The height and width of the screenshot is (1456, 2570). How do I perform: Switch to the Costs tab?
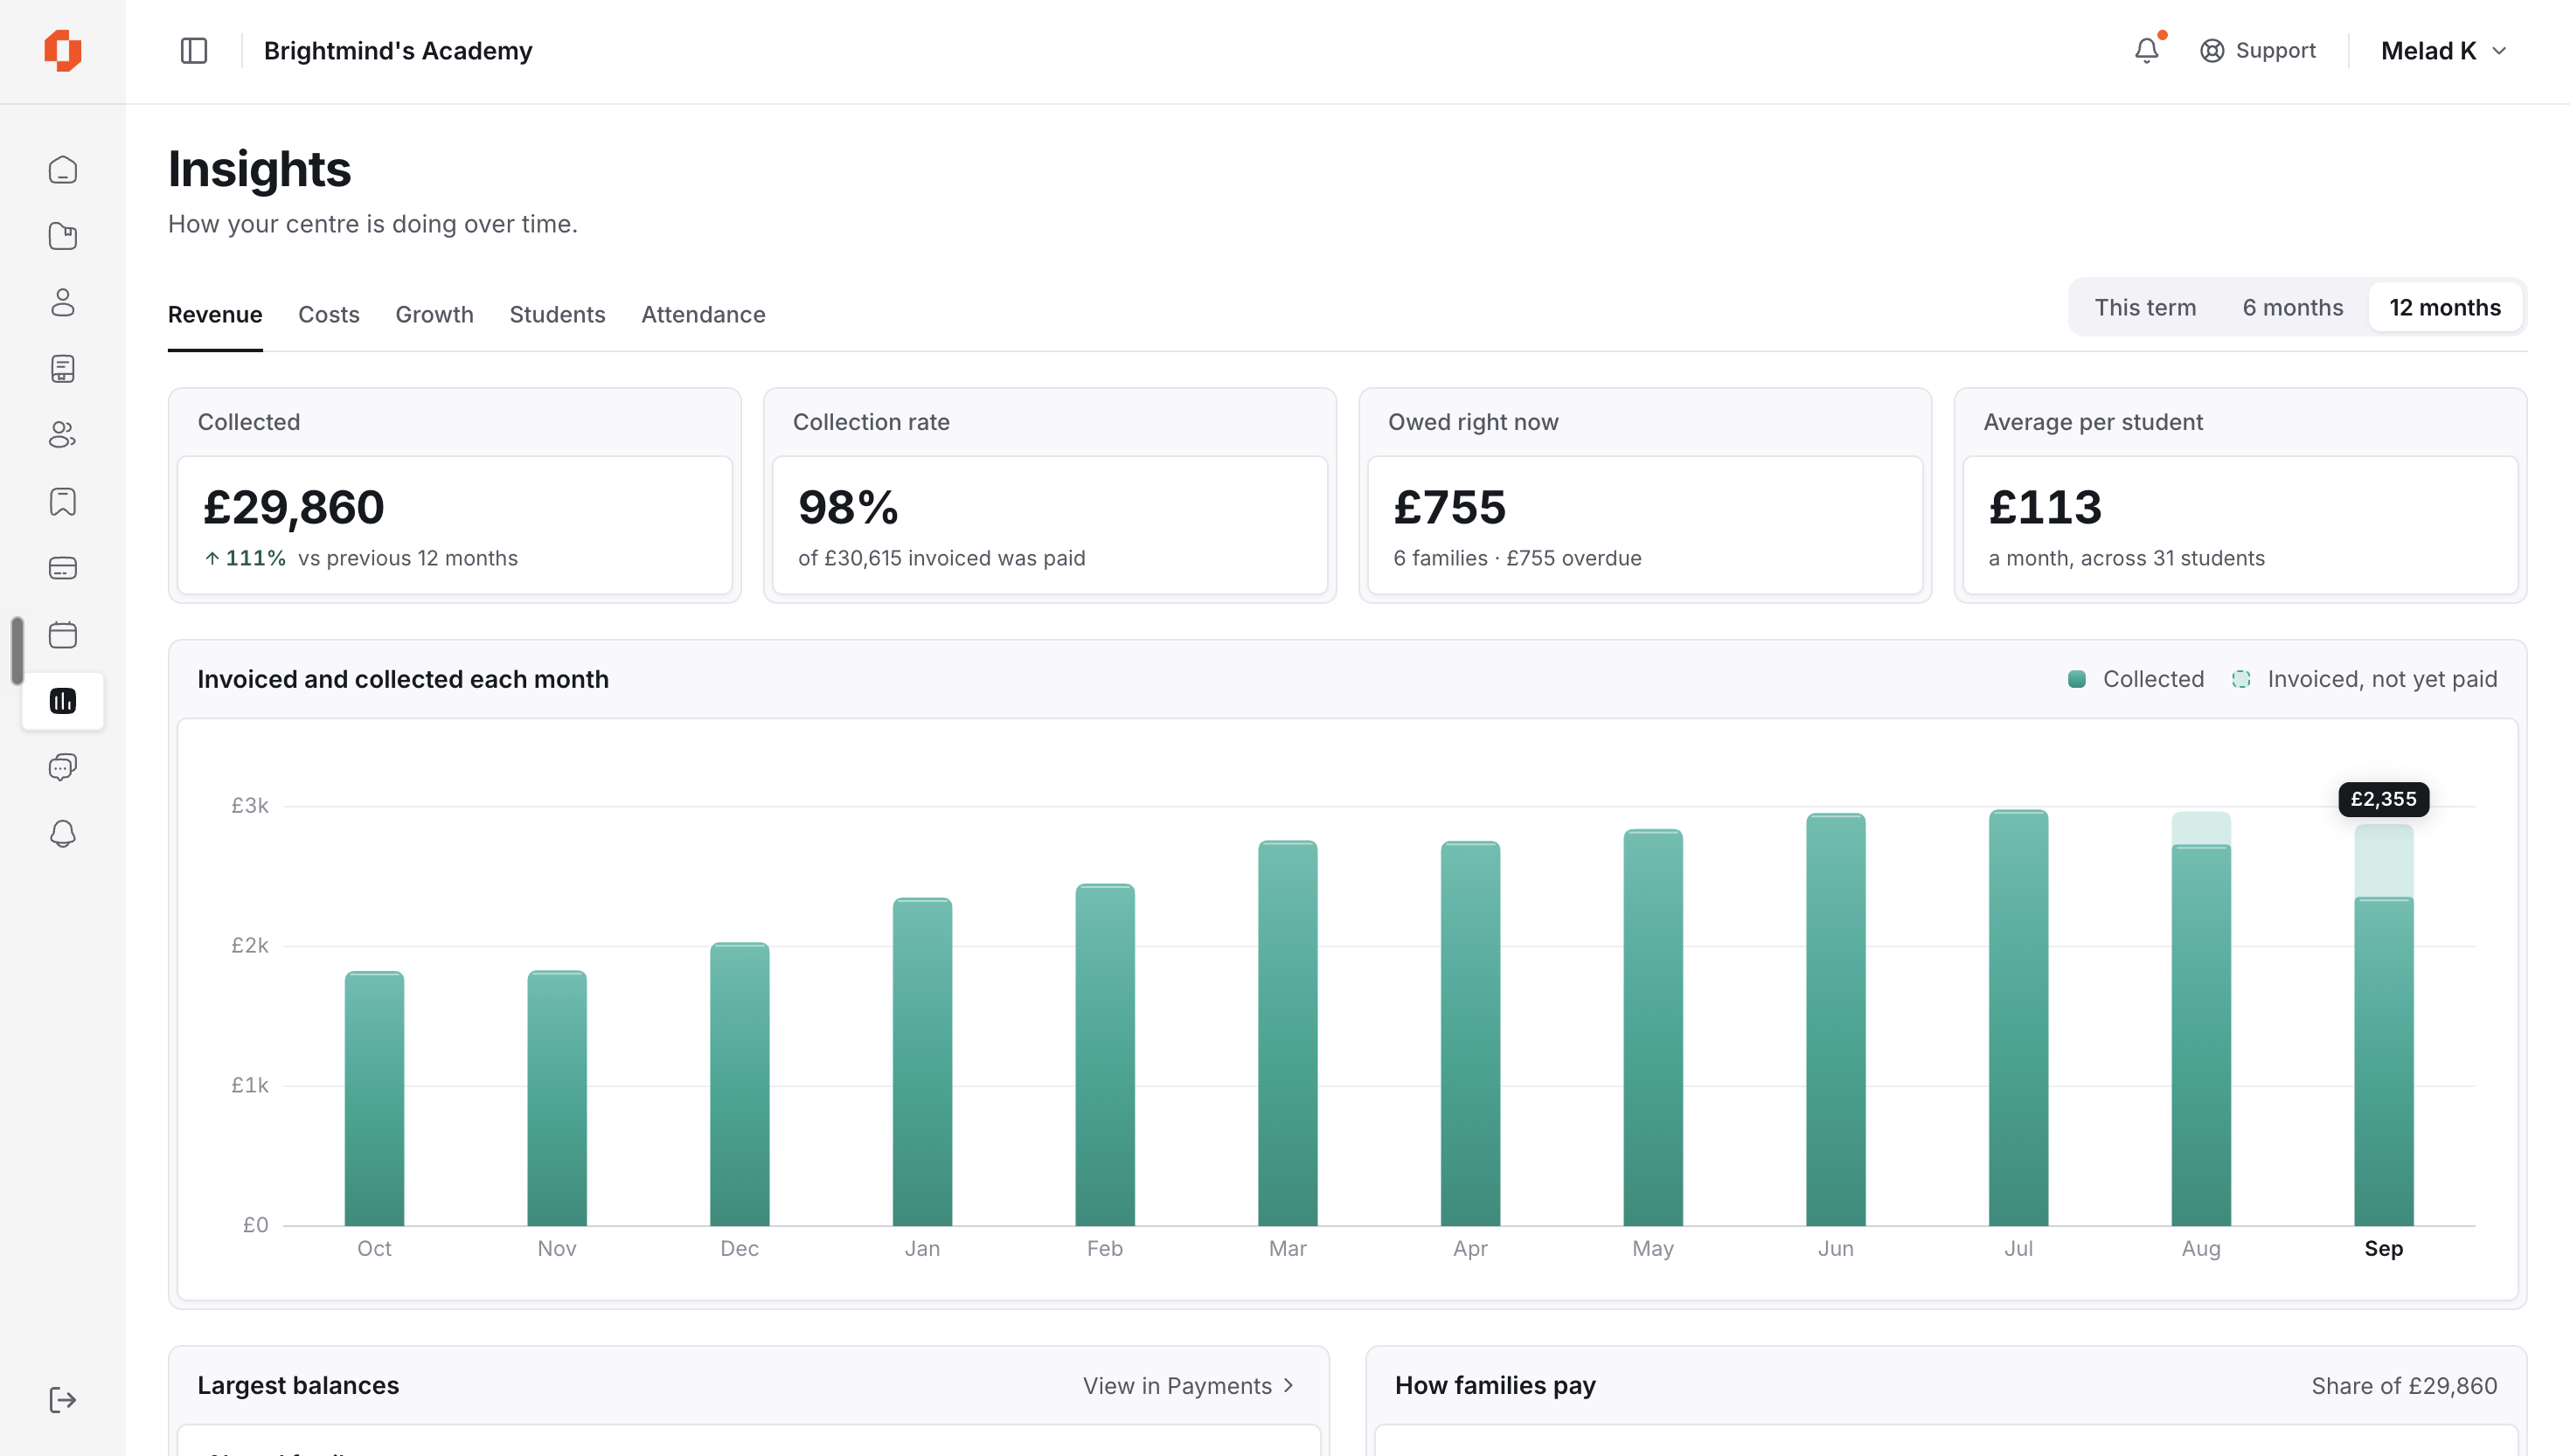[329, 314]
